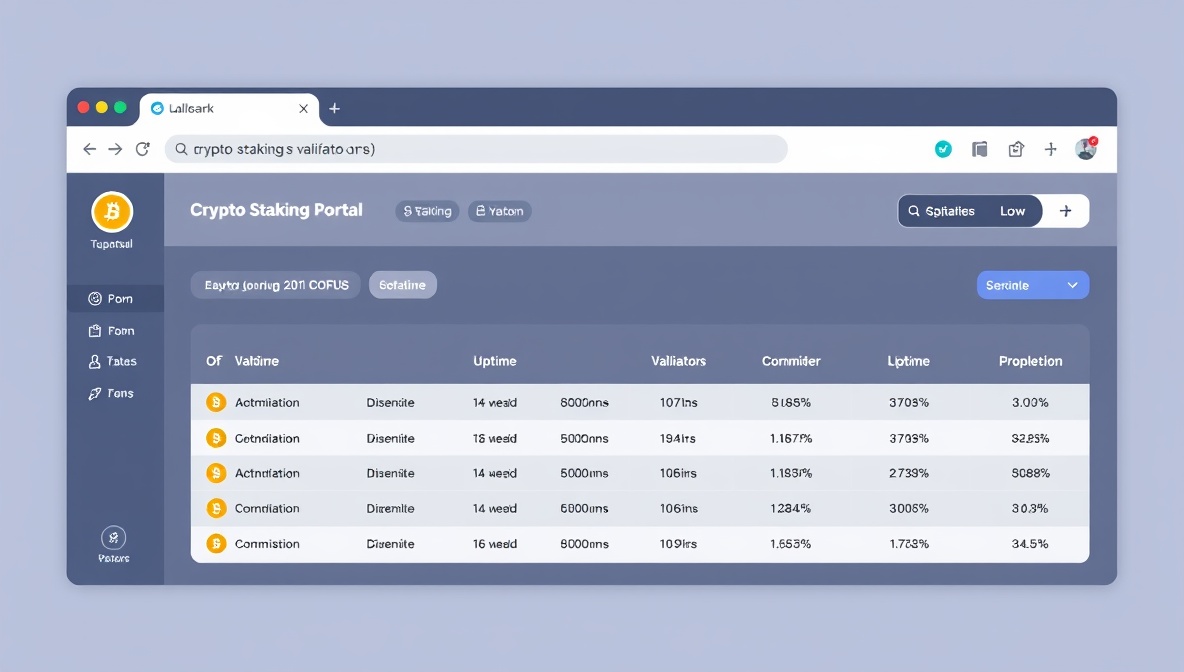Open the bookmarks icon in browser toolbar
Image resolution: width=1184 pixels, height=672 pixels.
point(979,149)
